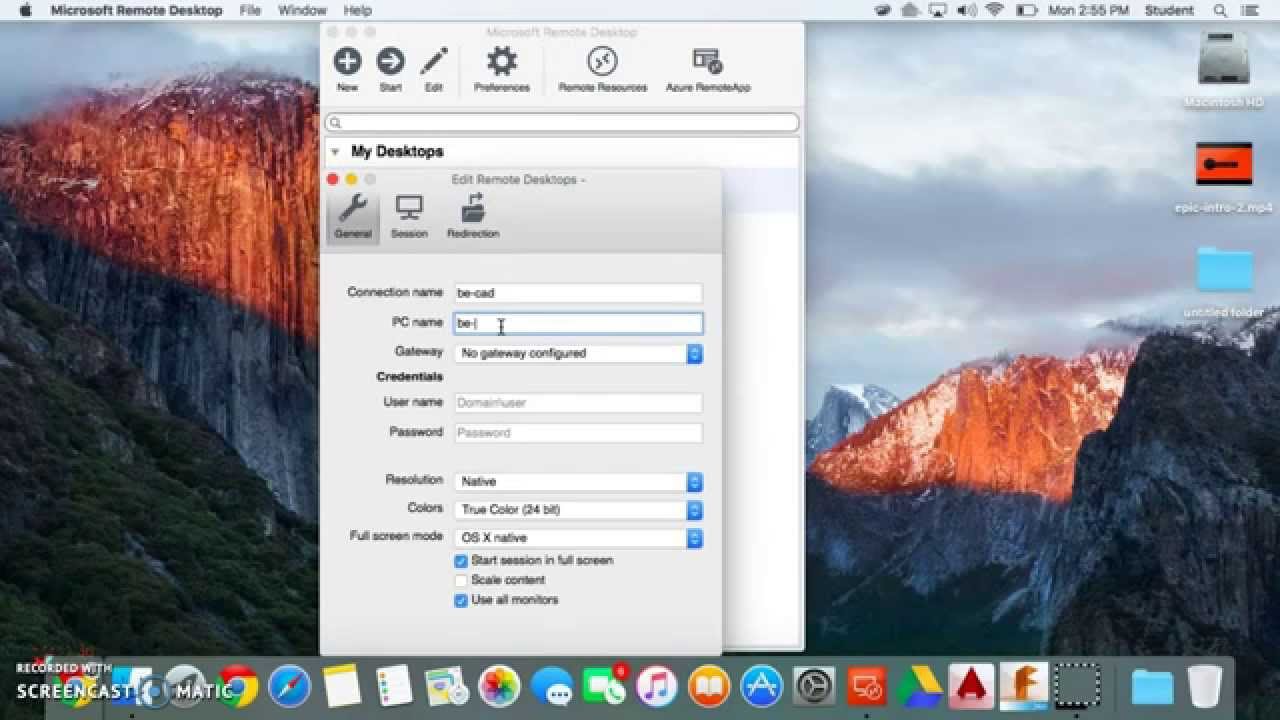Click the clock showing Mon 2:55 PM
This screenshot has height=720, width=1280.
point(1088,10)
